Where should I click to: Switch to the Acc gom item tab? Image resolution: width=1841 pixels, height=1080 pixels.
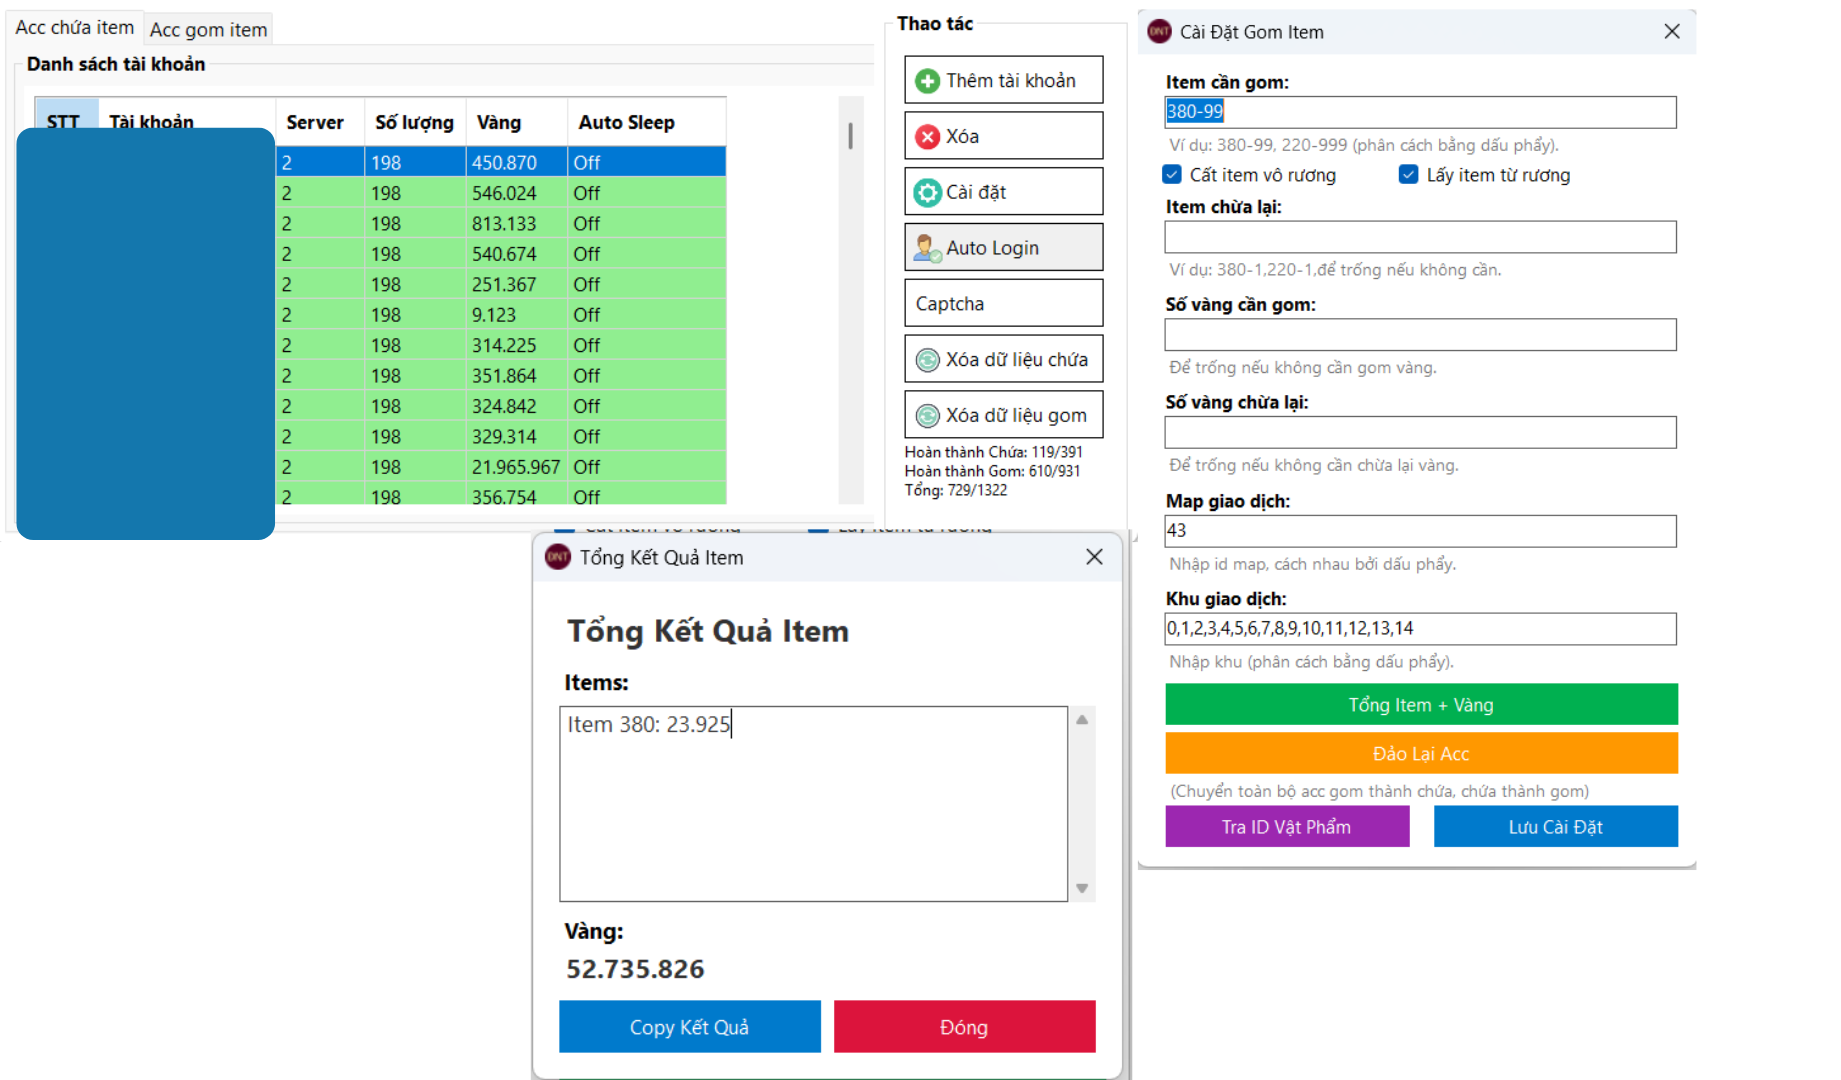point(208,29)
